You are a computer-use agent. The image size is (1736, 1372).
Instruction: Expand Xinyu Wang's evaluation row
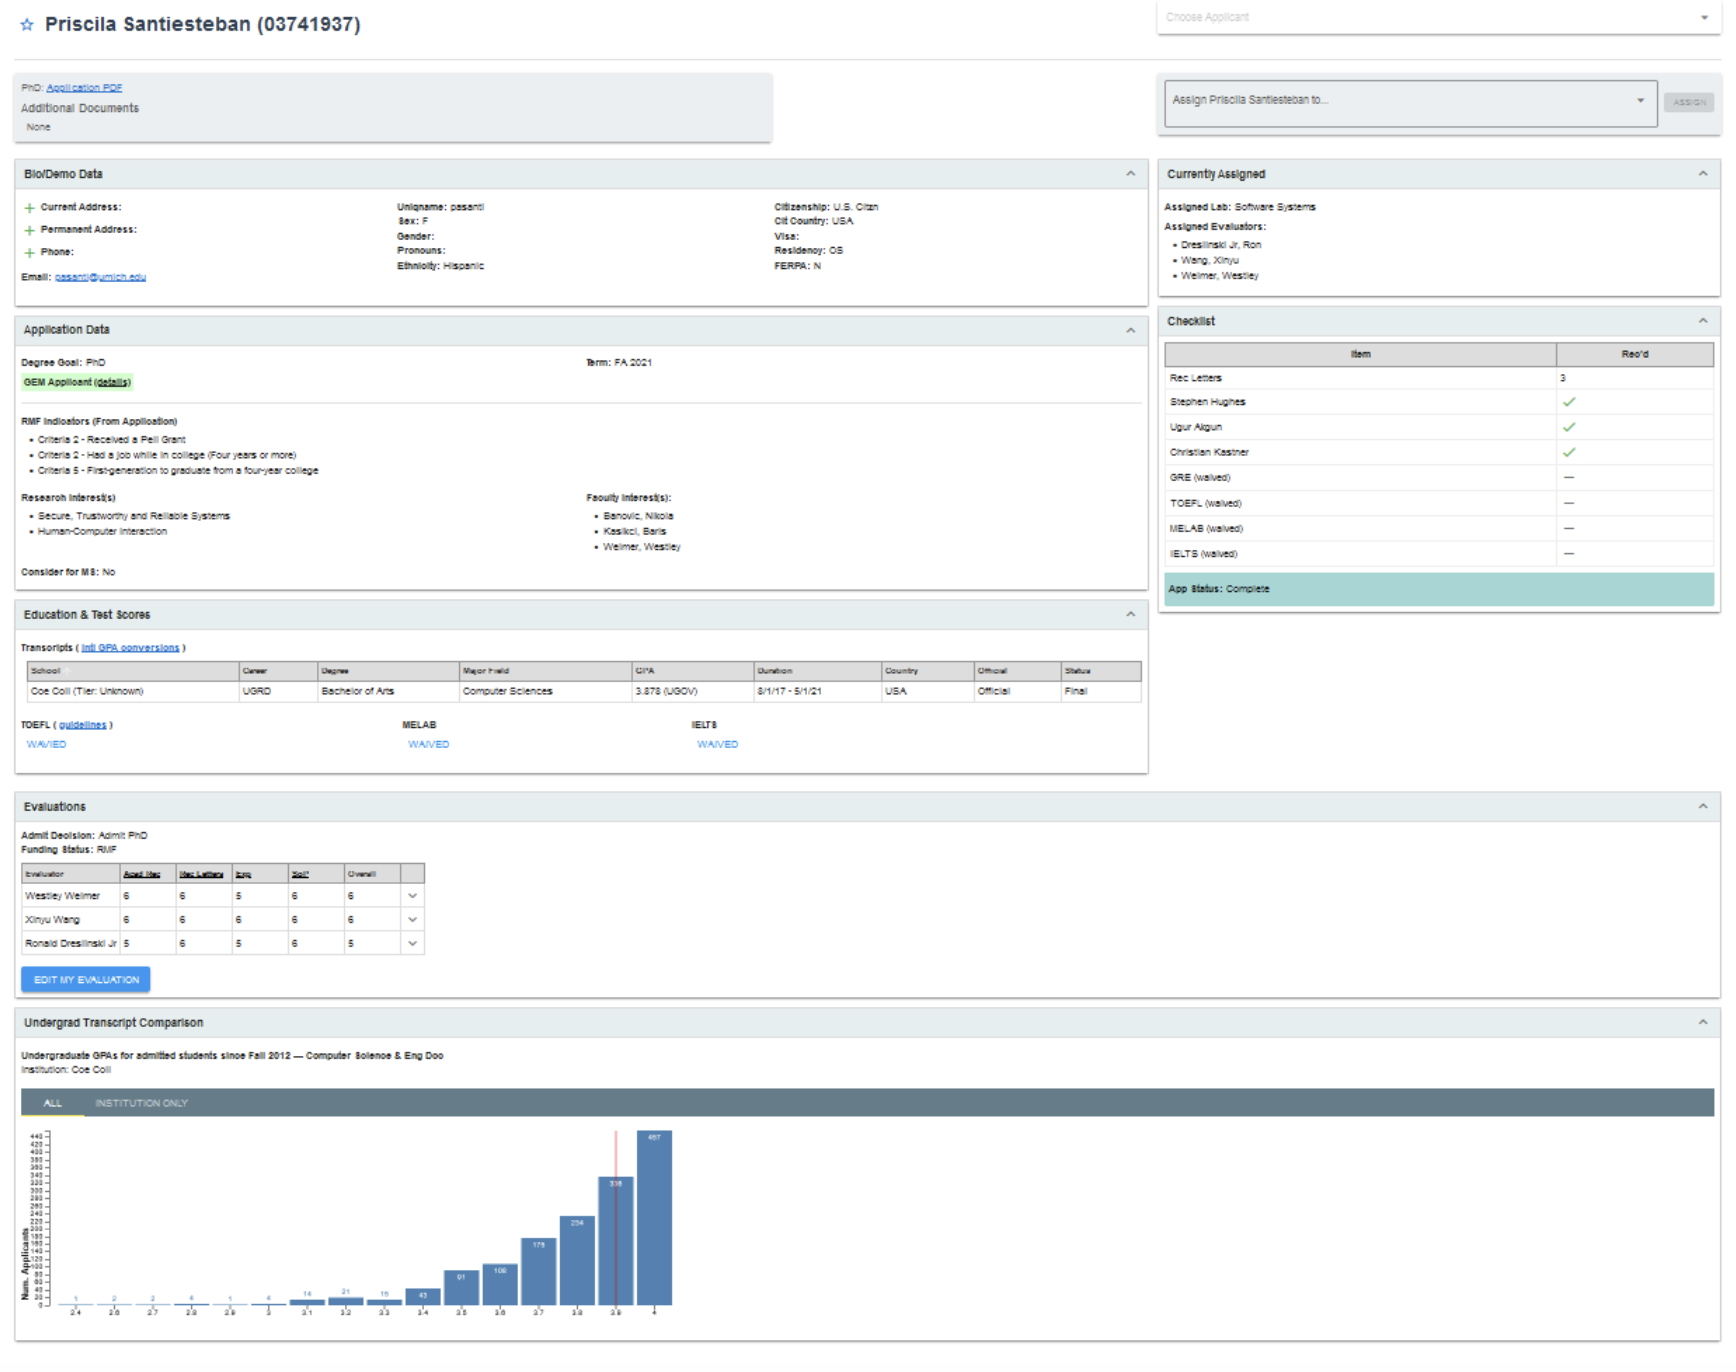click(x=412, y=920)
